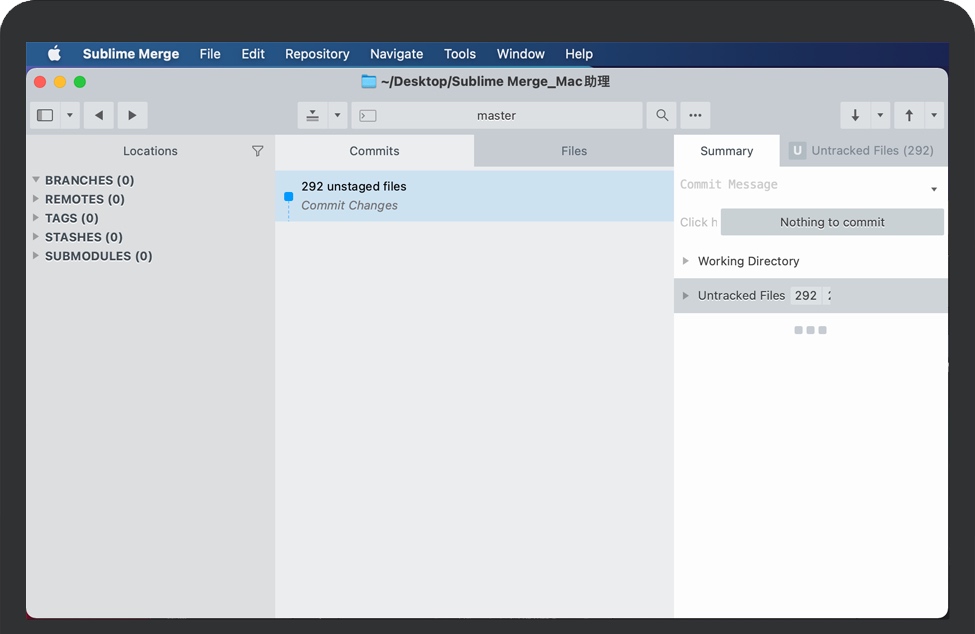Expand the STASHES tree section
The image size is (975, 634).
click(x=36, y=237)
